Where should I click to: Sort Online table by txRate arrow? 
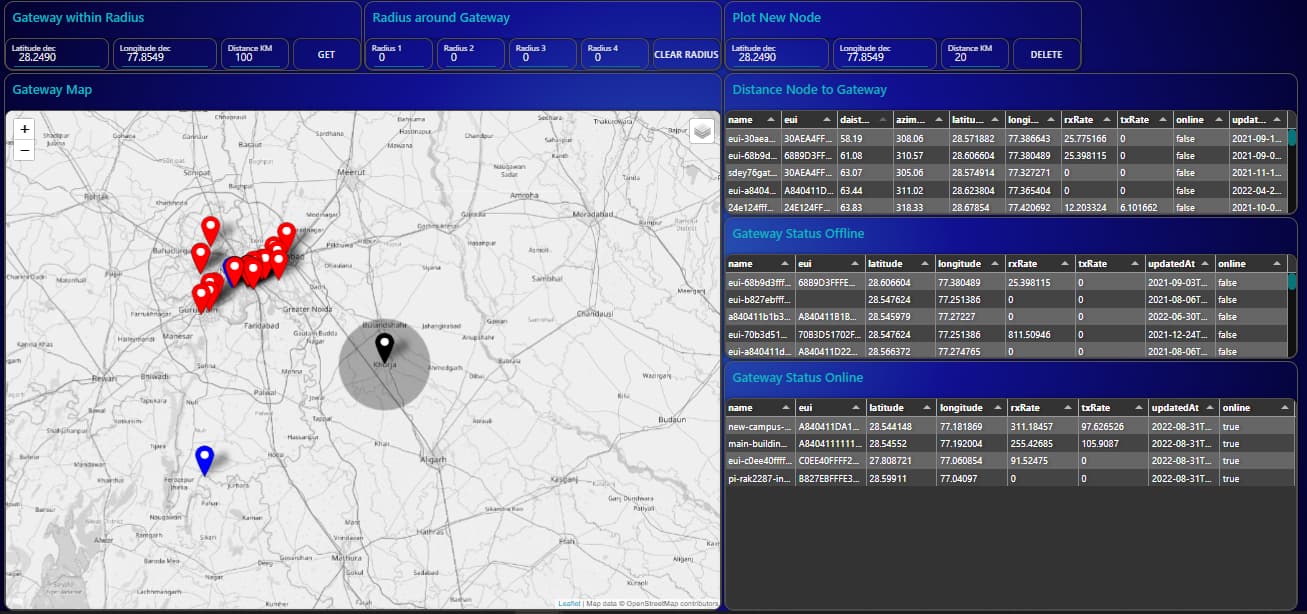tap(1137, 408)
